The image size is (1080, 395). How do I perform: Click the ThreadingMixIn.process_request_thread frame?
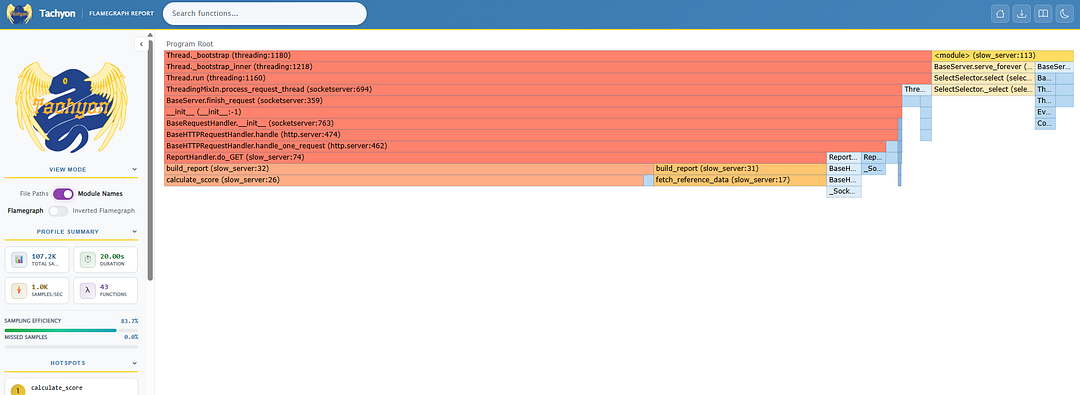click(532, 90)
